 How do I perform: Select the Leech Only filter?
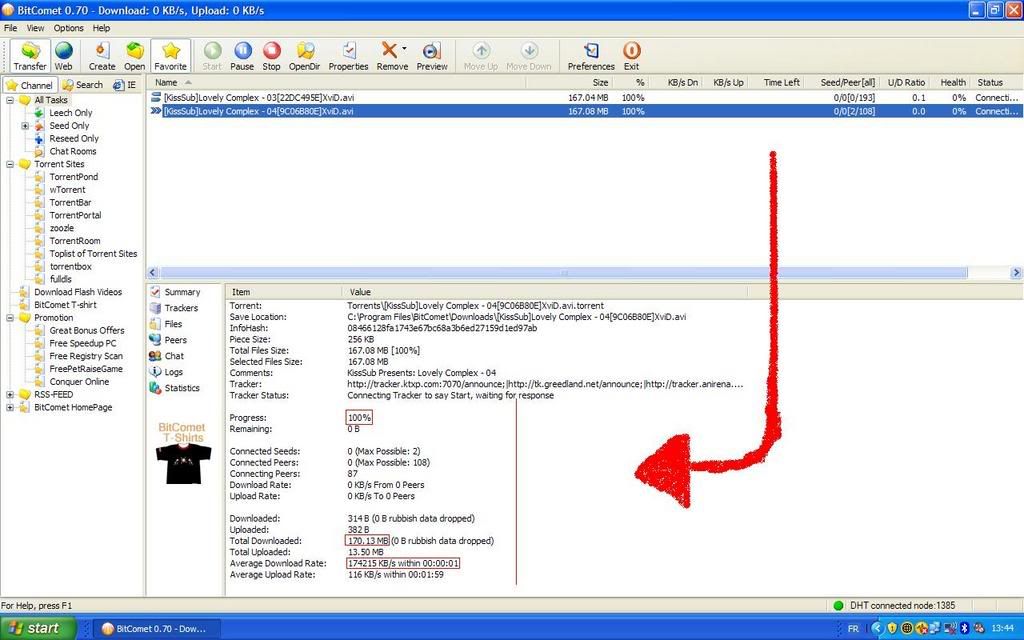point(70,113)
